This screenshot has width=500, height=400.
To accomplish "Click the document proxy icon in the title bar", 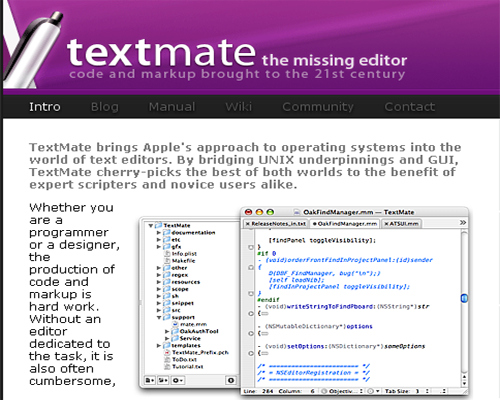I will [x=297, y=212].
